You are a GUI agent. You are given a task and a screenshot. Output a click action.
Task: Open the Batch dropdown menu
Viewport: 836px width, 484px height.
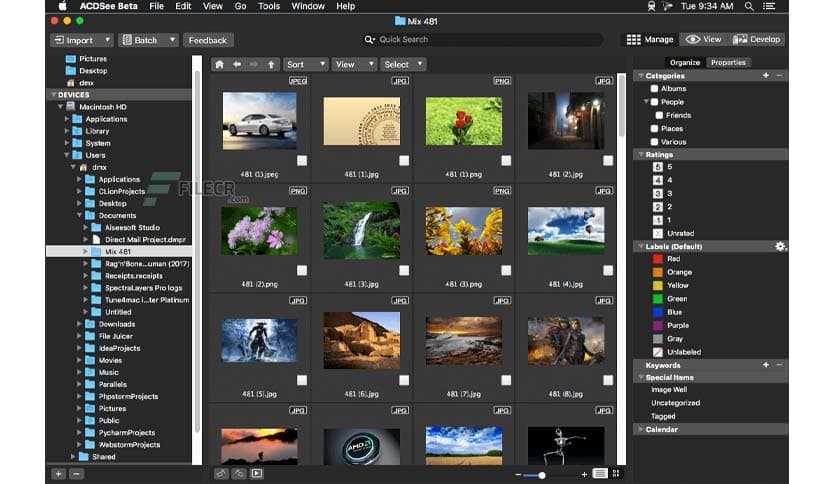point(148,40)
